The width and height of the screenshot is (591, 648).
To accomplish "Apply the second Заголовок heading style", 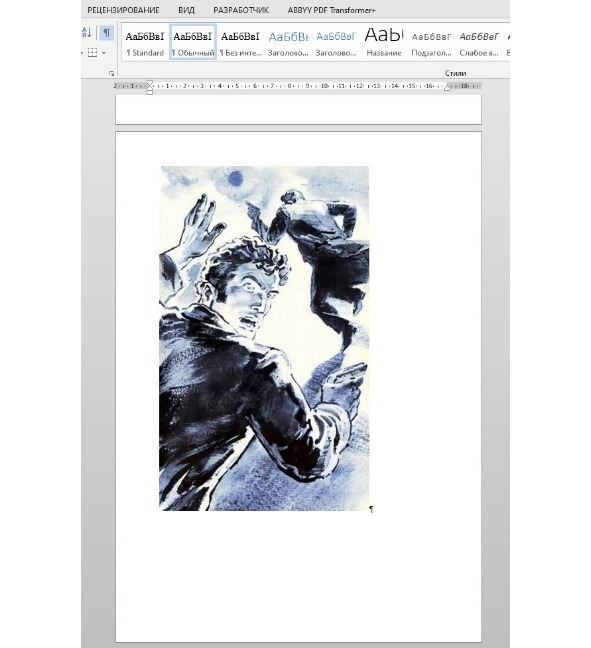I will tap(336, 43).
